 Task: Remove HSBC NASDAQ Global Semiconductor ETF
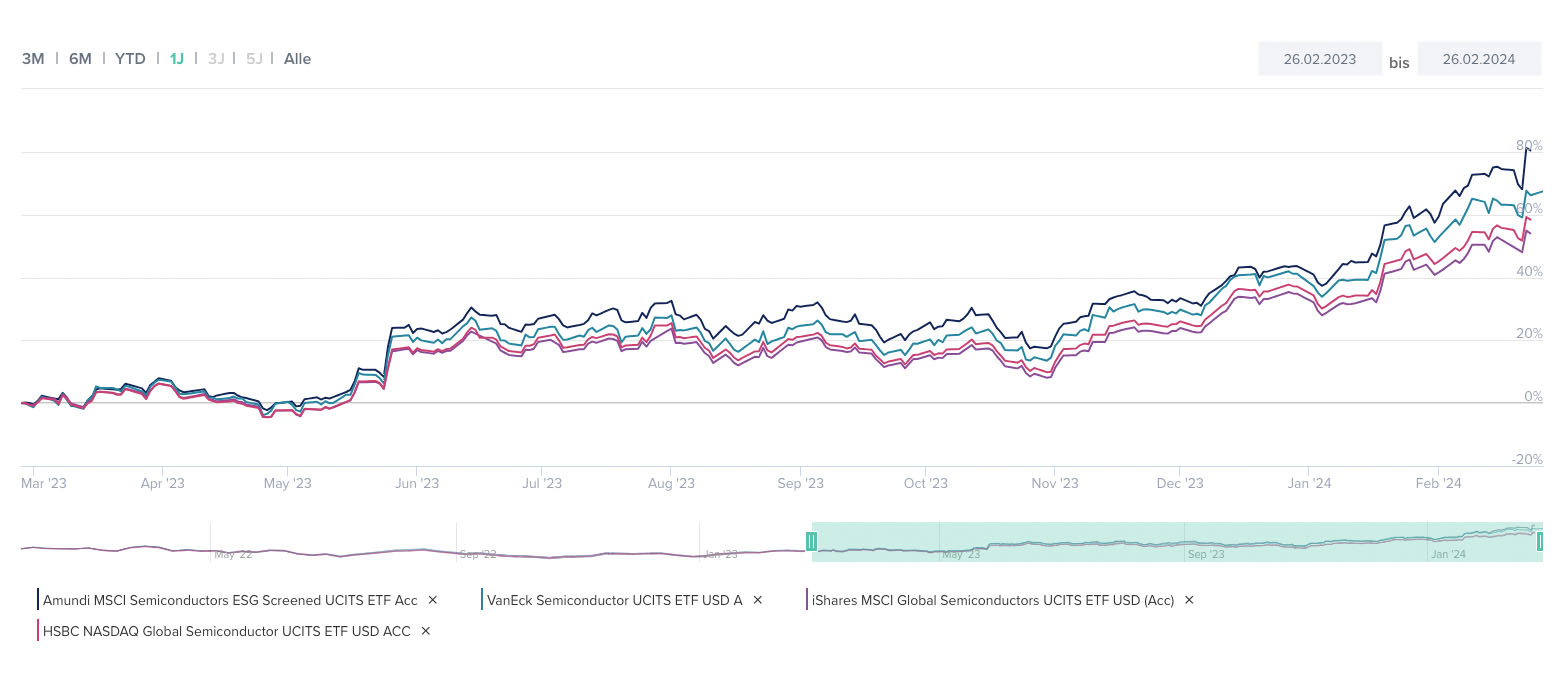coord(426,631)
